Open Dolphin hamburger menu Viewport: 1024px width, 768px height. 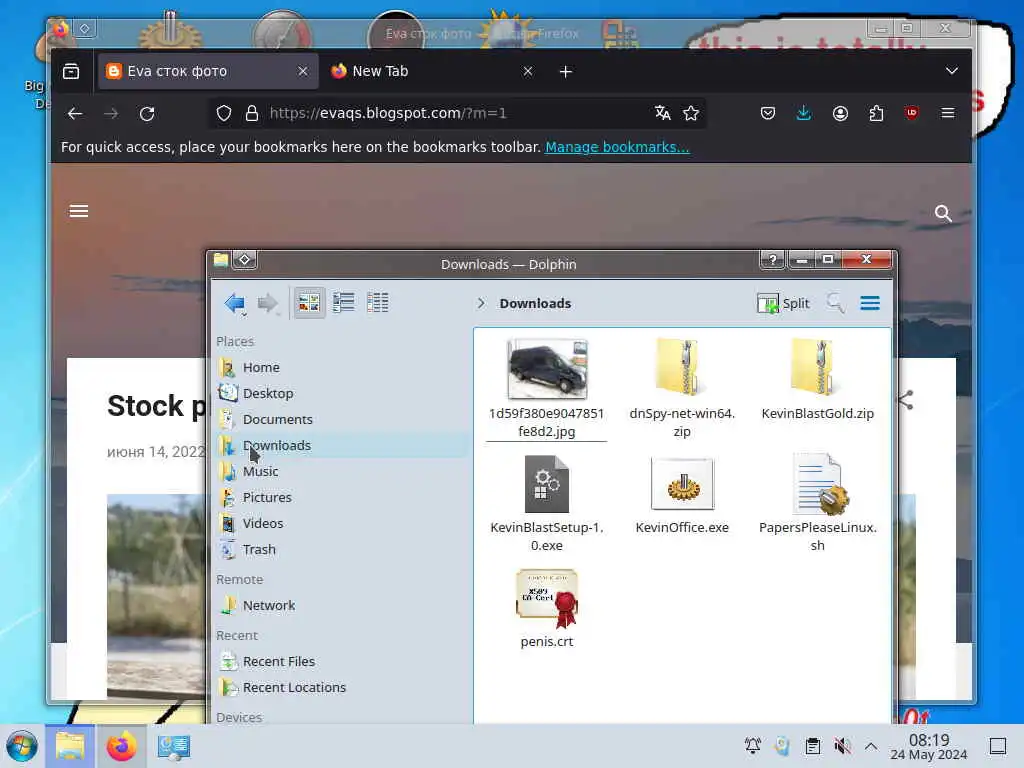pyautogui.click(x=870, y=303)
